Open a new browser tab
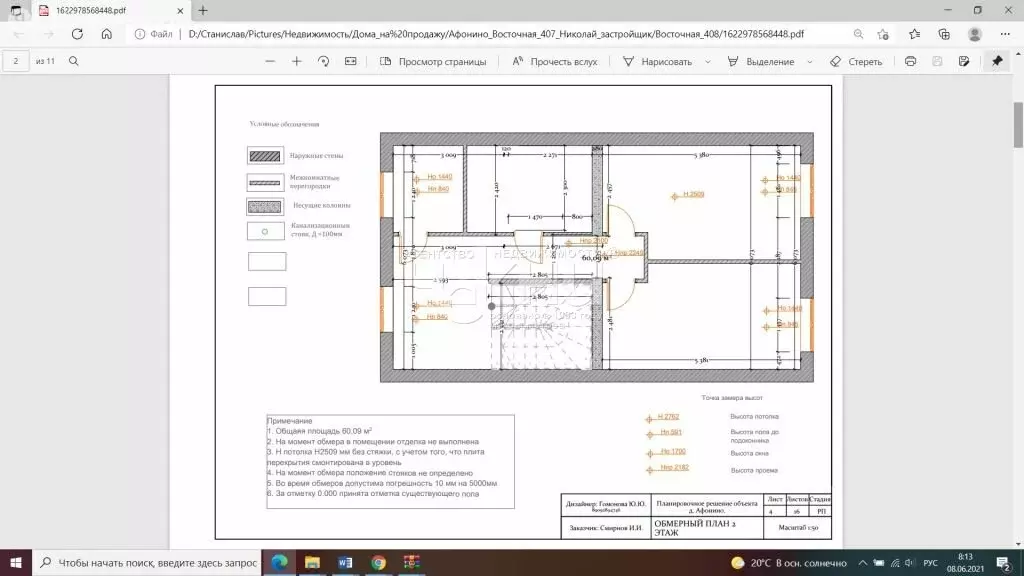 point(203,10)
